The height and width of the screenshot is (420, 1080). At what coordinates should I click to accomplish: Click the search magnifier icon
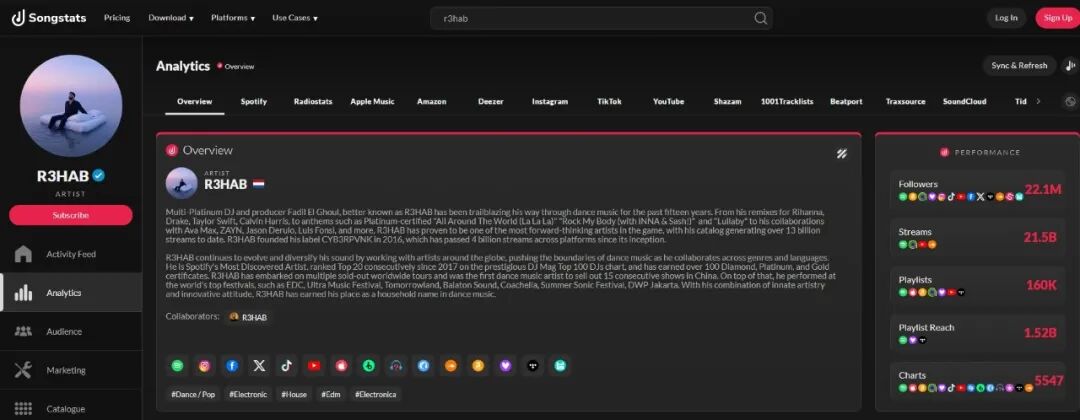760,19
